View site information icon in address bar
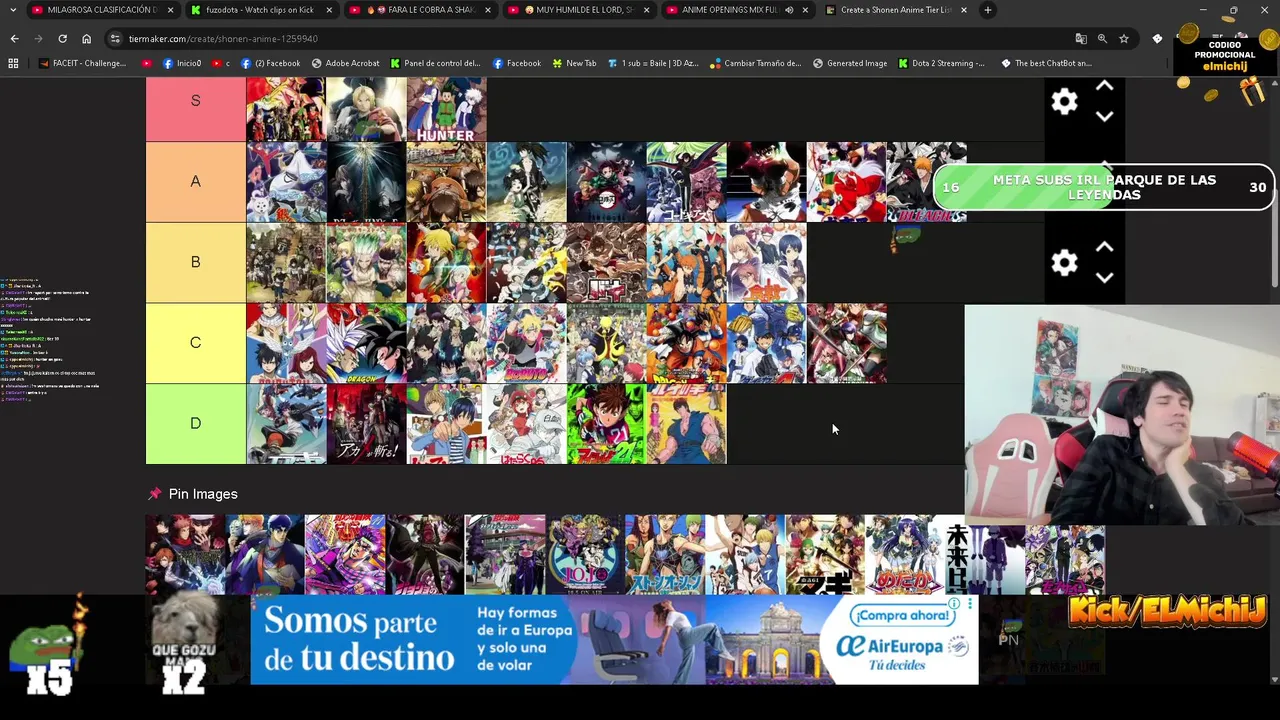This screenshot has height=720, width=1280. click(x=115, y=38)
